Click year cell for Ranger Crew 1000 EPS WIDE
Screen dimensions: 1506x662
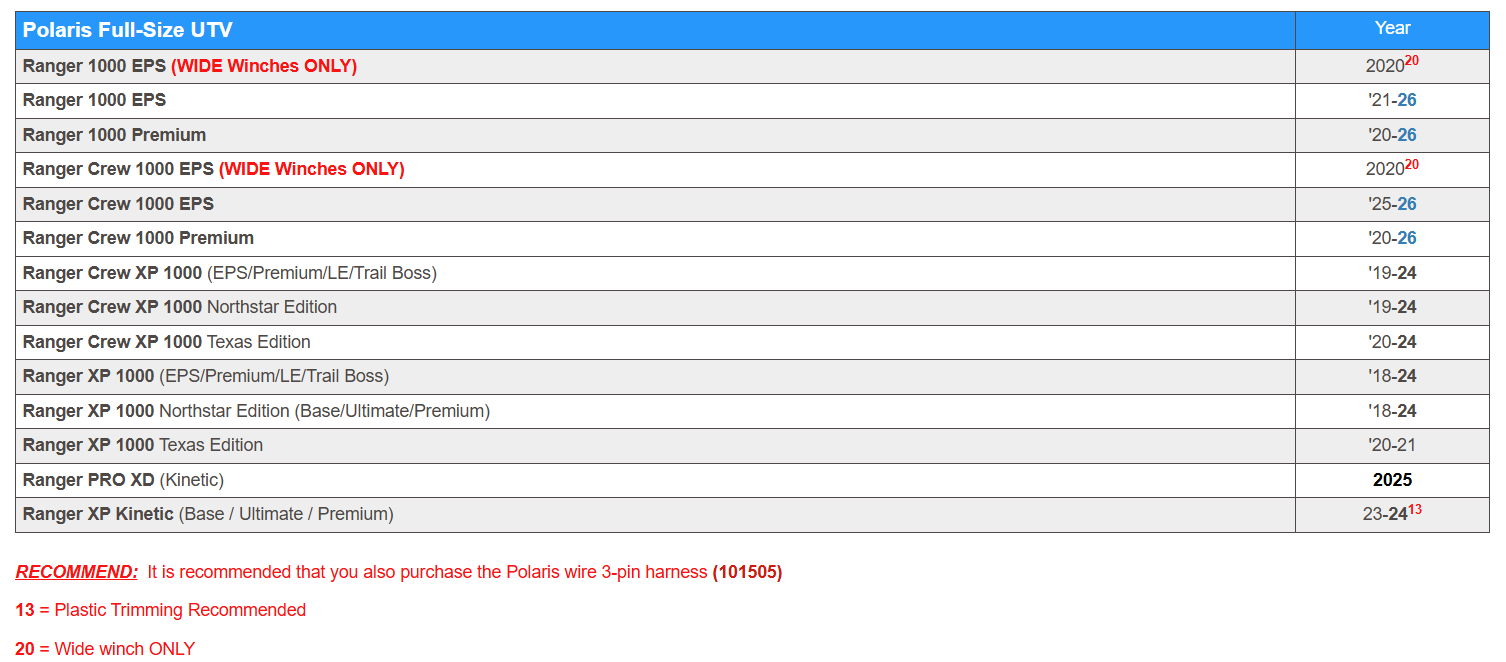(x=1392, y=169)
